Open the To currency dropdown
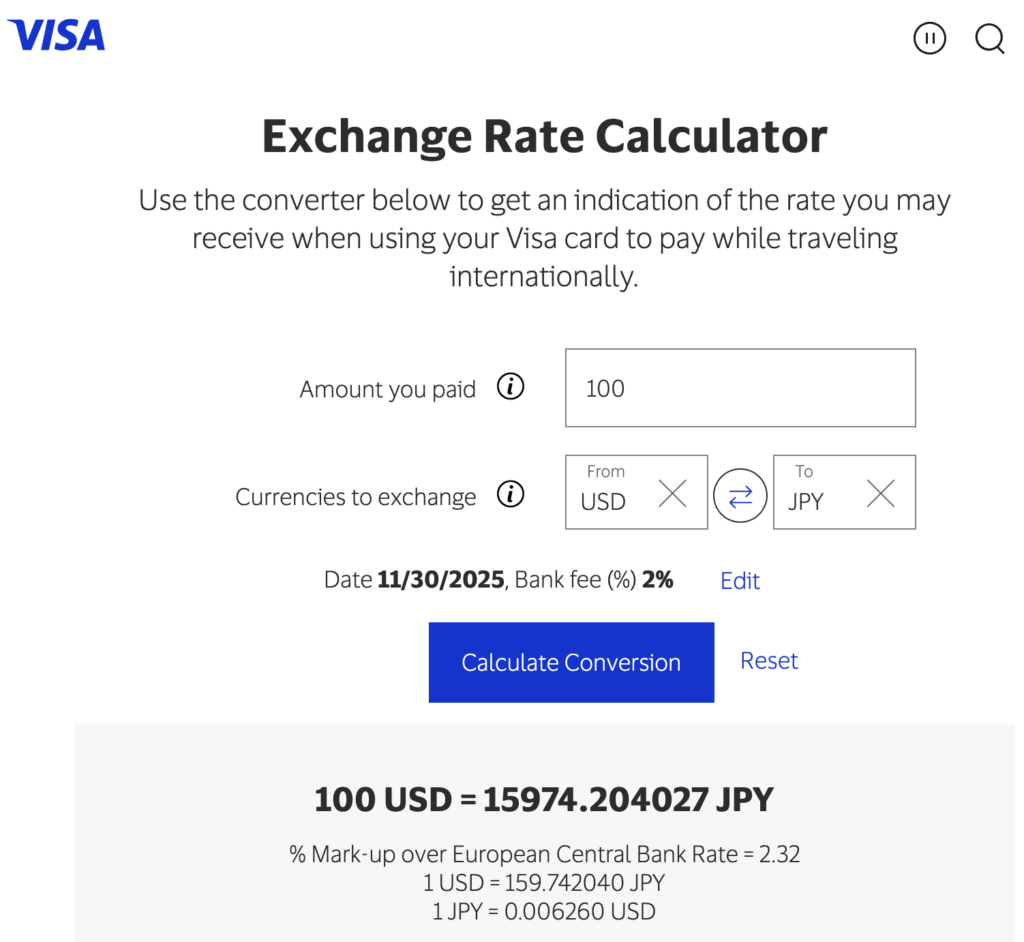The height and width of the screenshot is (942, 1024). point(815,493)
